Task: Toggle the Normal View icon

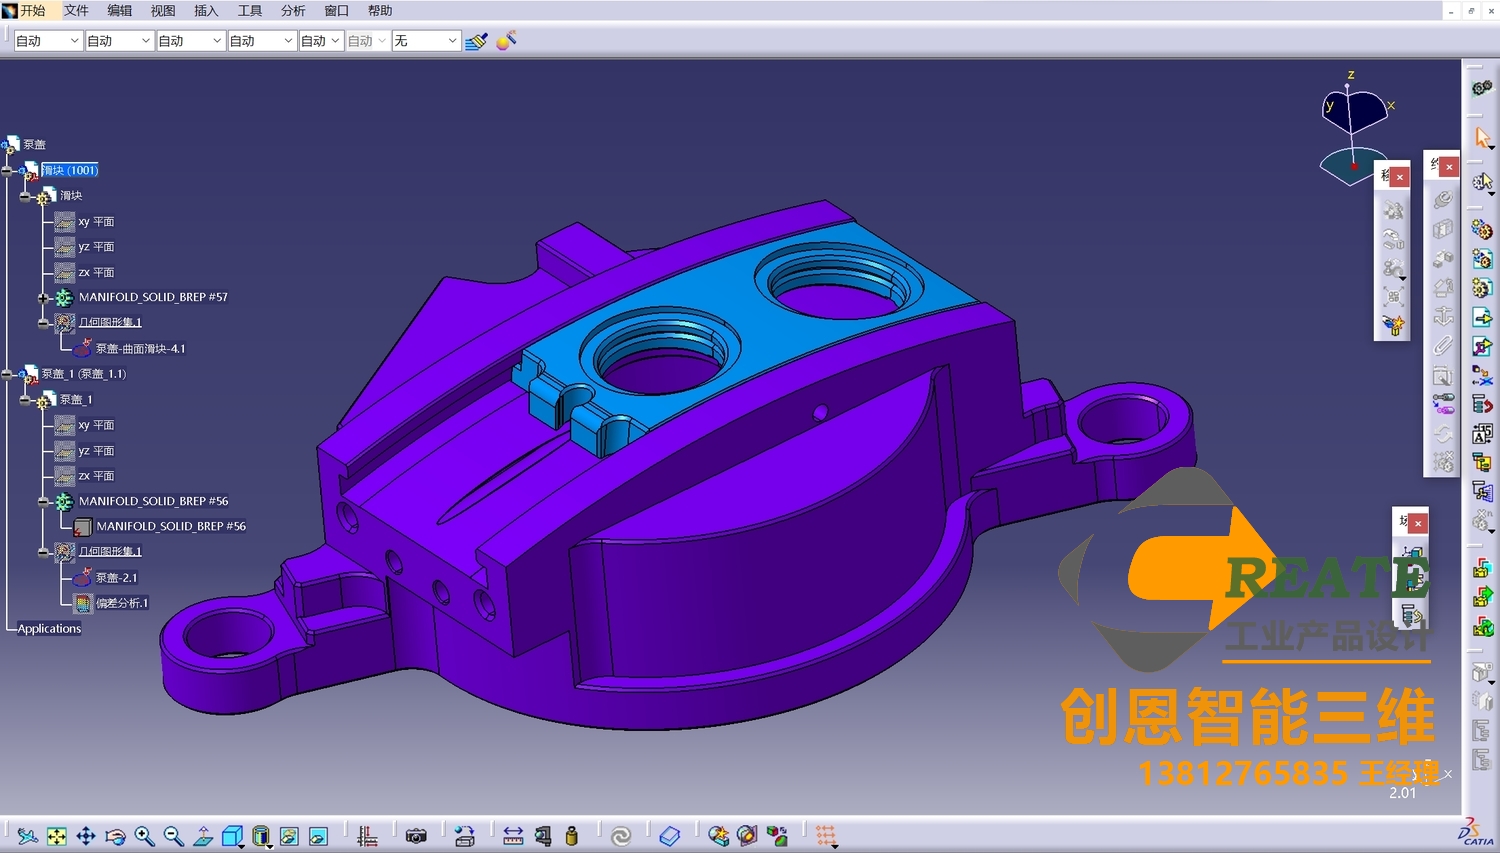Action: point(203,836)
